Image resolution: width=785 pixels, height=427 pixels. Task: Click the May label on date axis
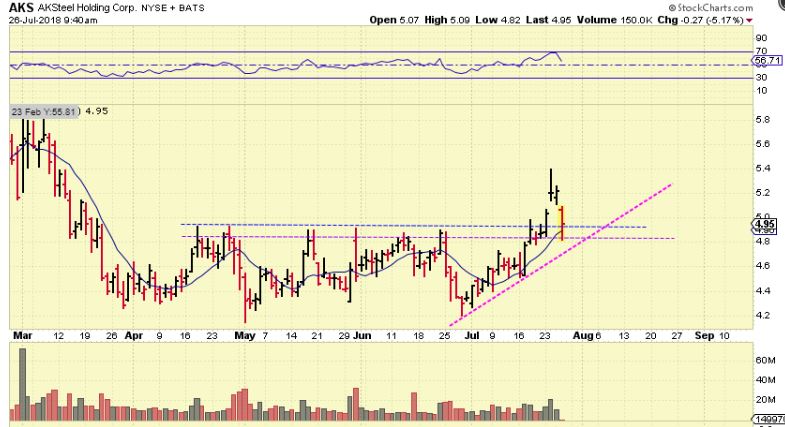pos(245,335)
